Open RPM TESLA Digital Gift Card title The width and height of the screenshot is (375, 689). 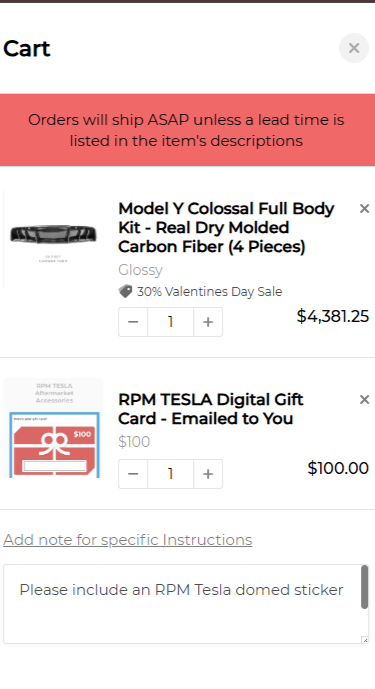(x=211, y=409)
